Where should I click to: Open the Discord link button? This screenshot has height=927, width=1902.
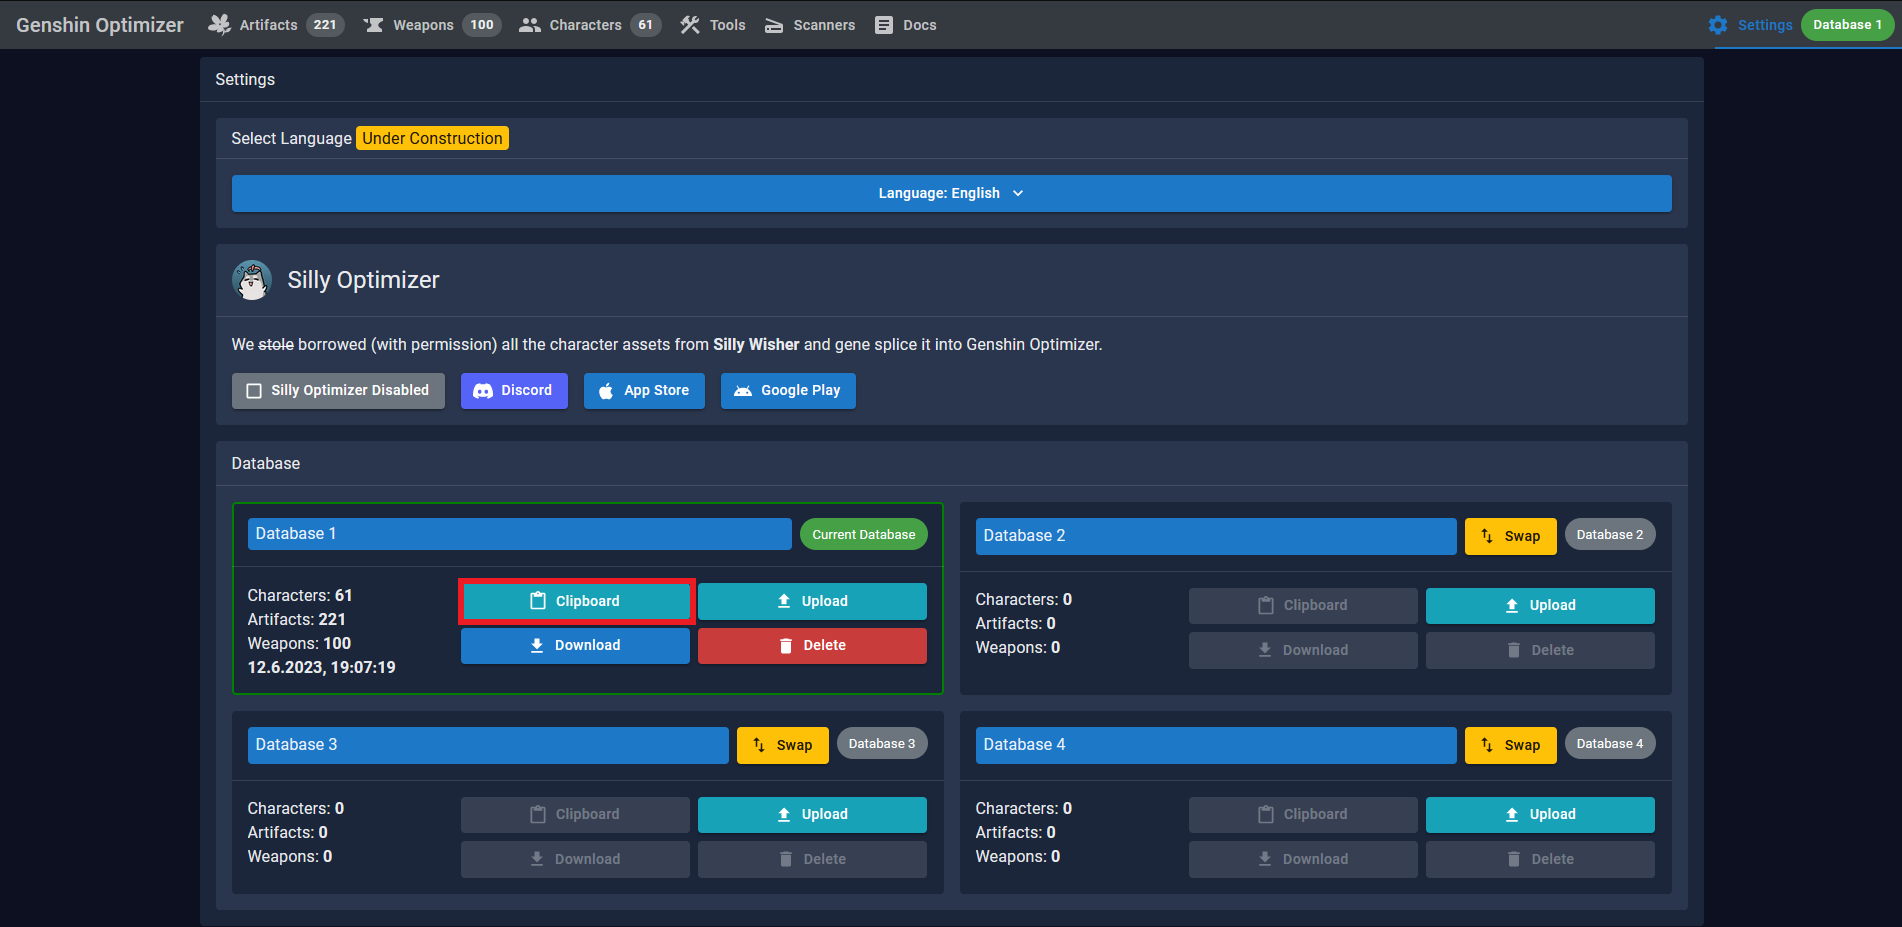pyautogui.click(x=514, y=391)
